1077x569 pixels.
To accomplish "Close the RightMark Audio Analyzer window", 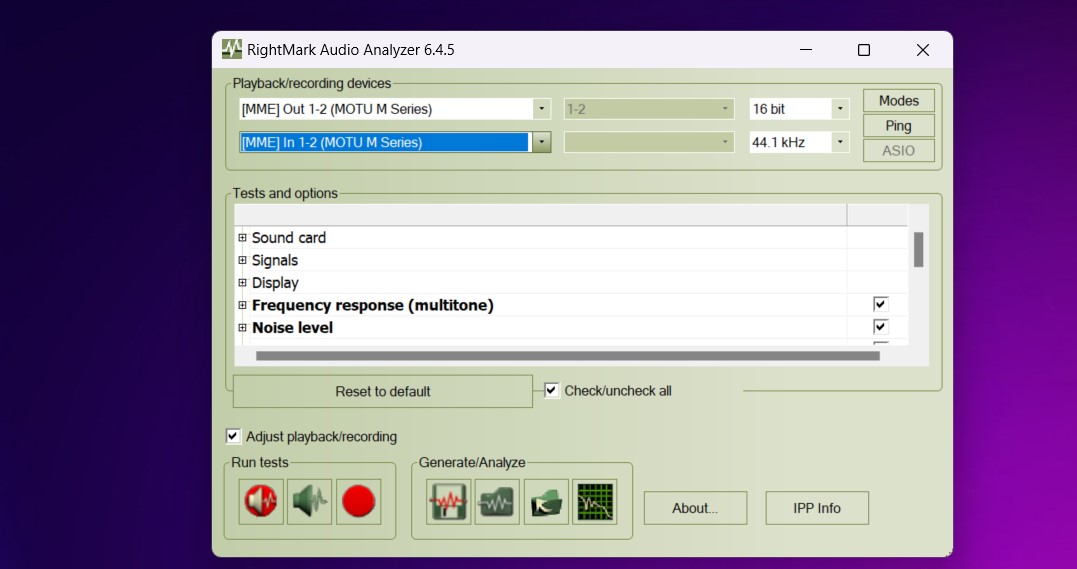I will click(x=922, y=50).
